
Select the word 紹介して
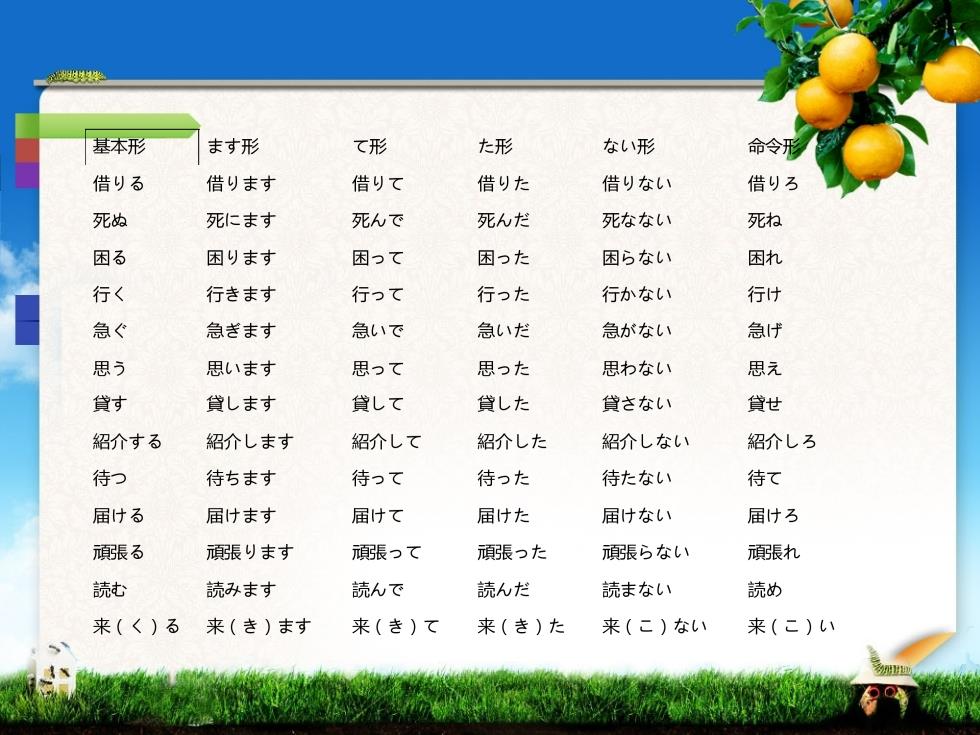[x=387, y=442]
